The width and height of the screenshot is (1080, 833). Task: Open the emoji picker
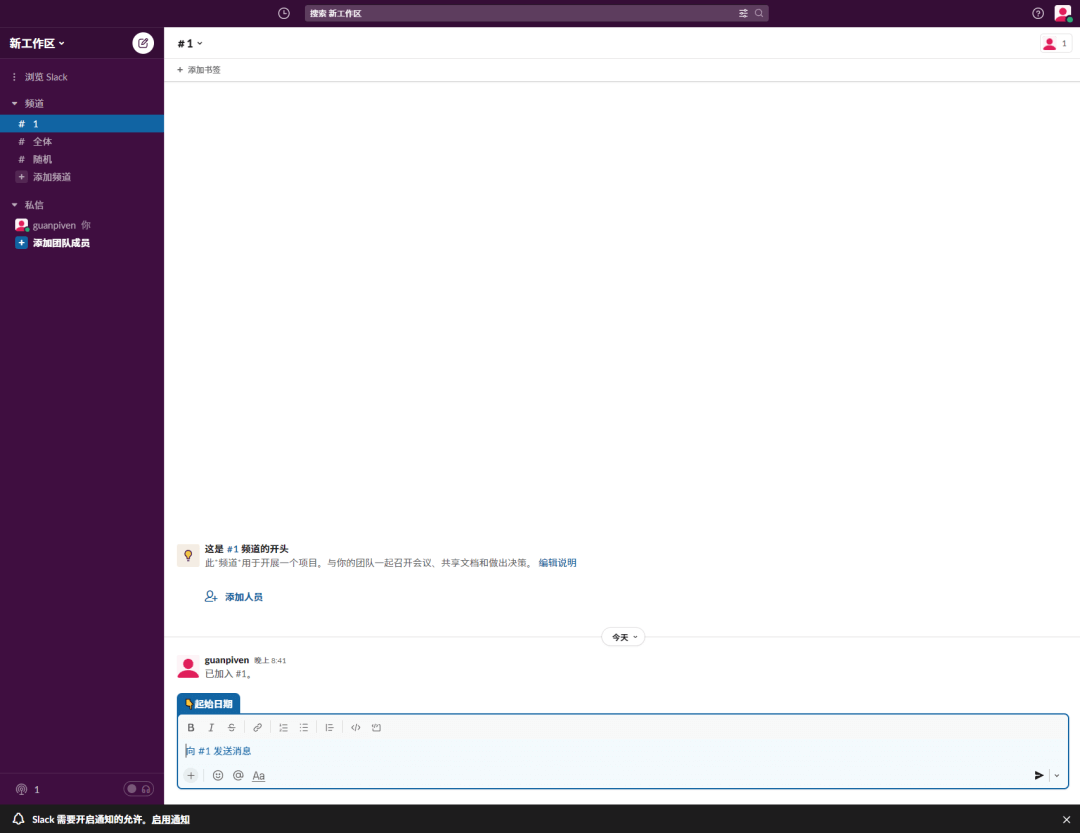(218, 775)
